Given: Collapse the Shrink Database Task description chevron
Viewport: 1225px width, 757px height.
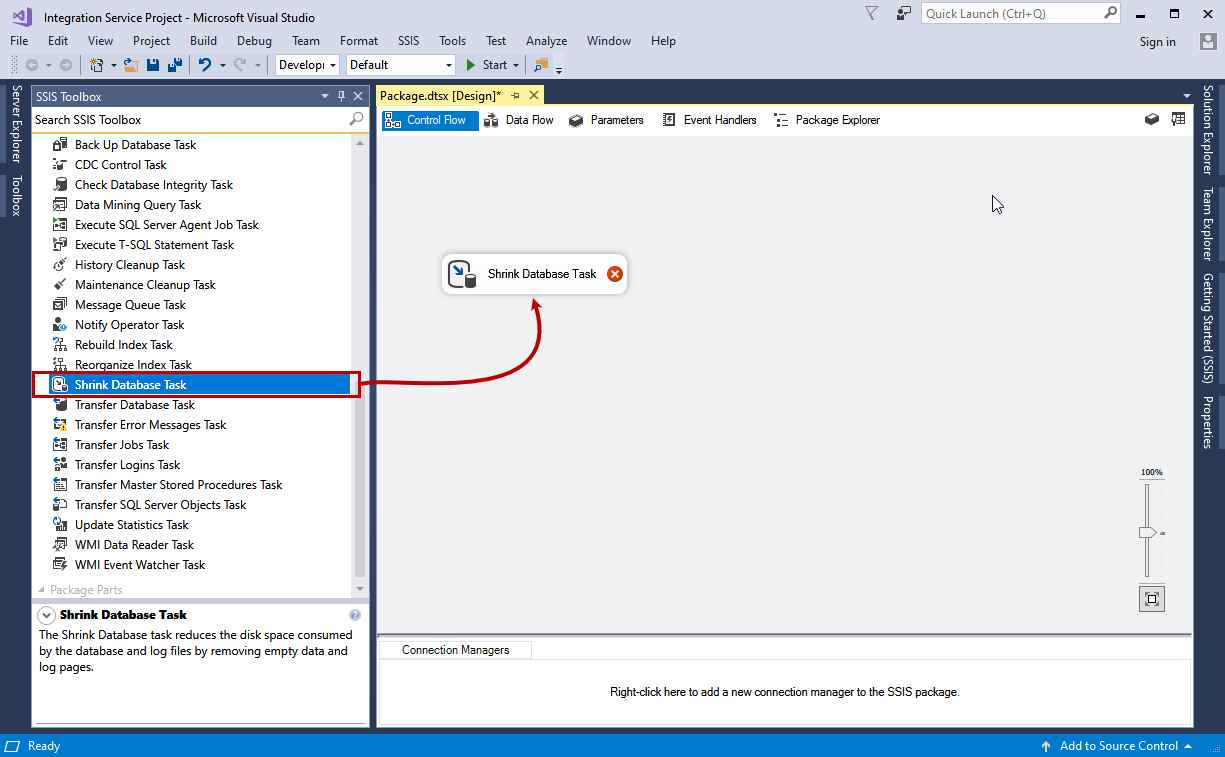Looking at the screenshot, I should [x=46, y=615].
